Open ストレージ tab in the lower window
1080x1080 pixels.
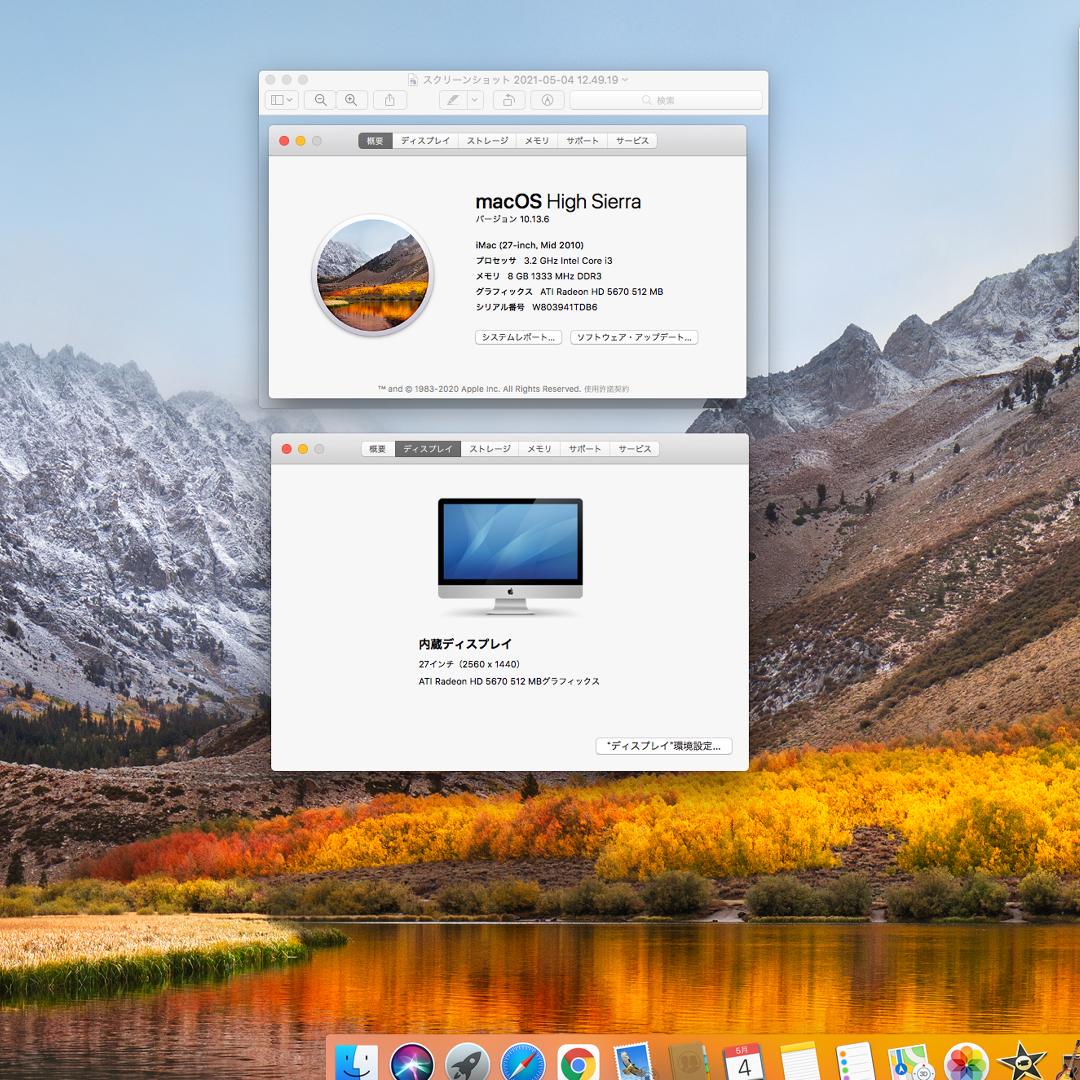tap(490, 449)
